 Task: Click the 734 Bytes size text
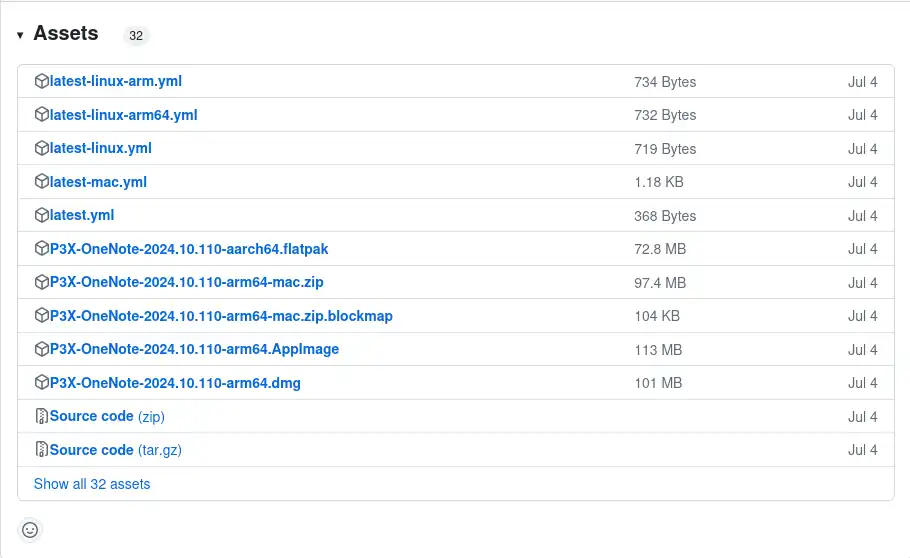pos(665,82)
